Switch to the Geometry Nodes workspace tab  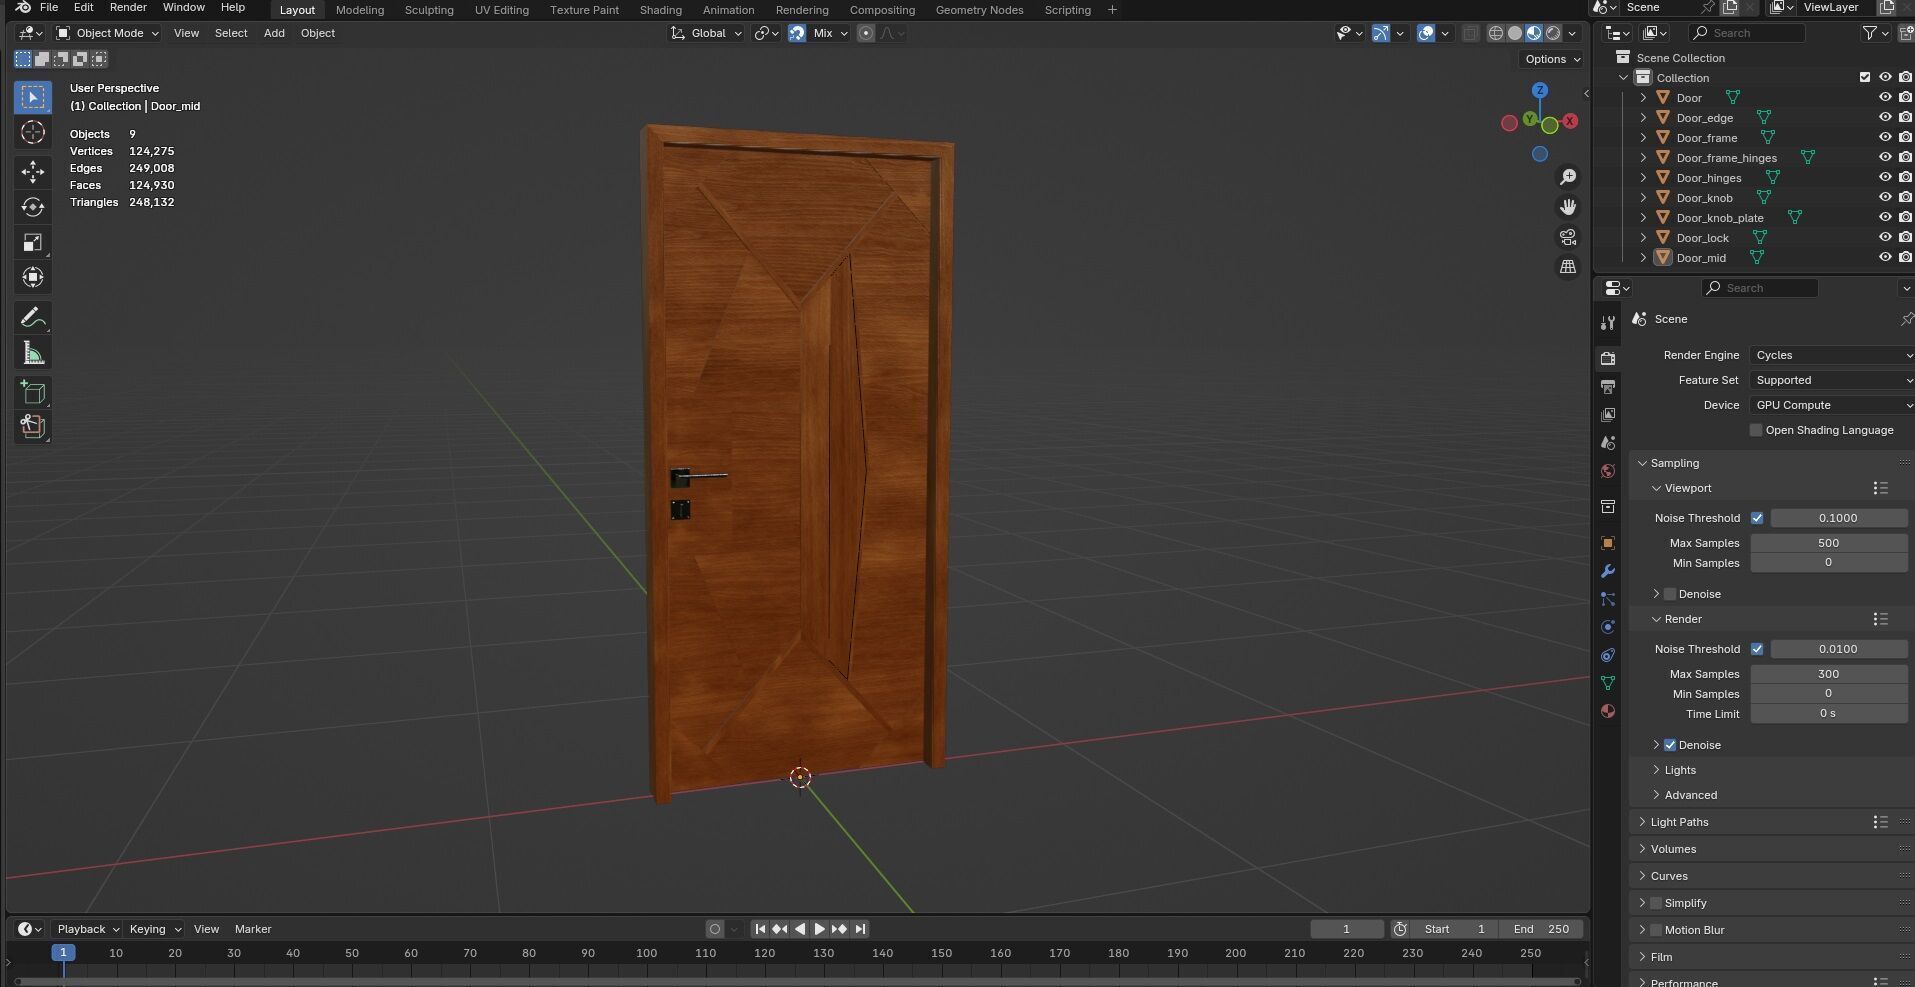[979, 10]
